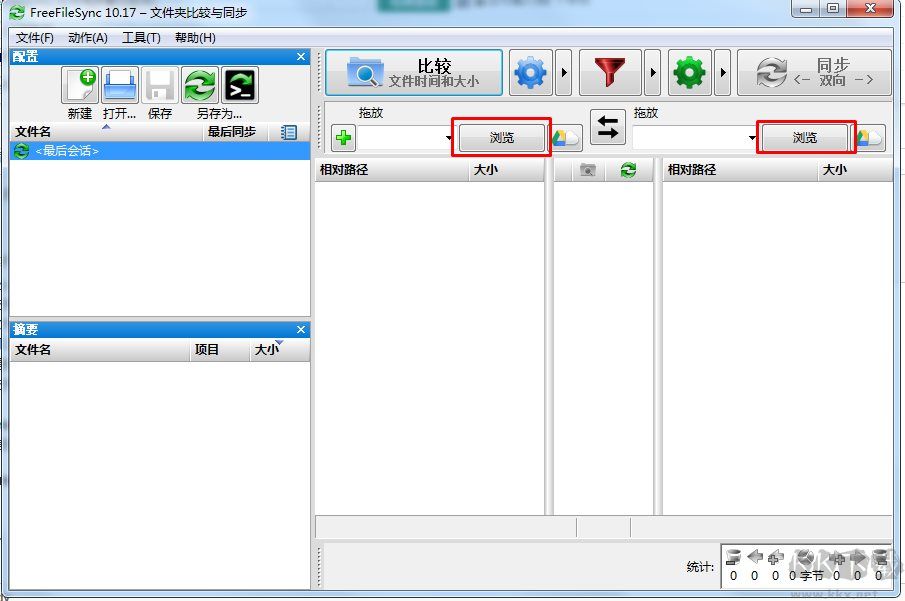
Task: Click the batch job terminal icon
Action: (x=240, y=85)
